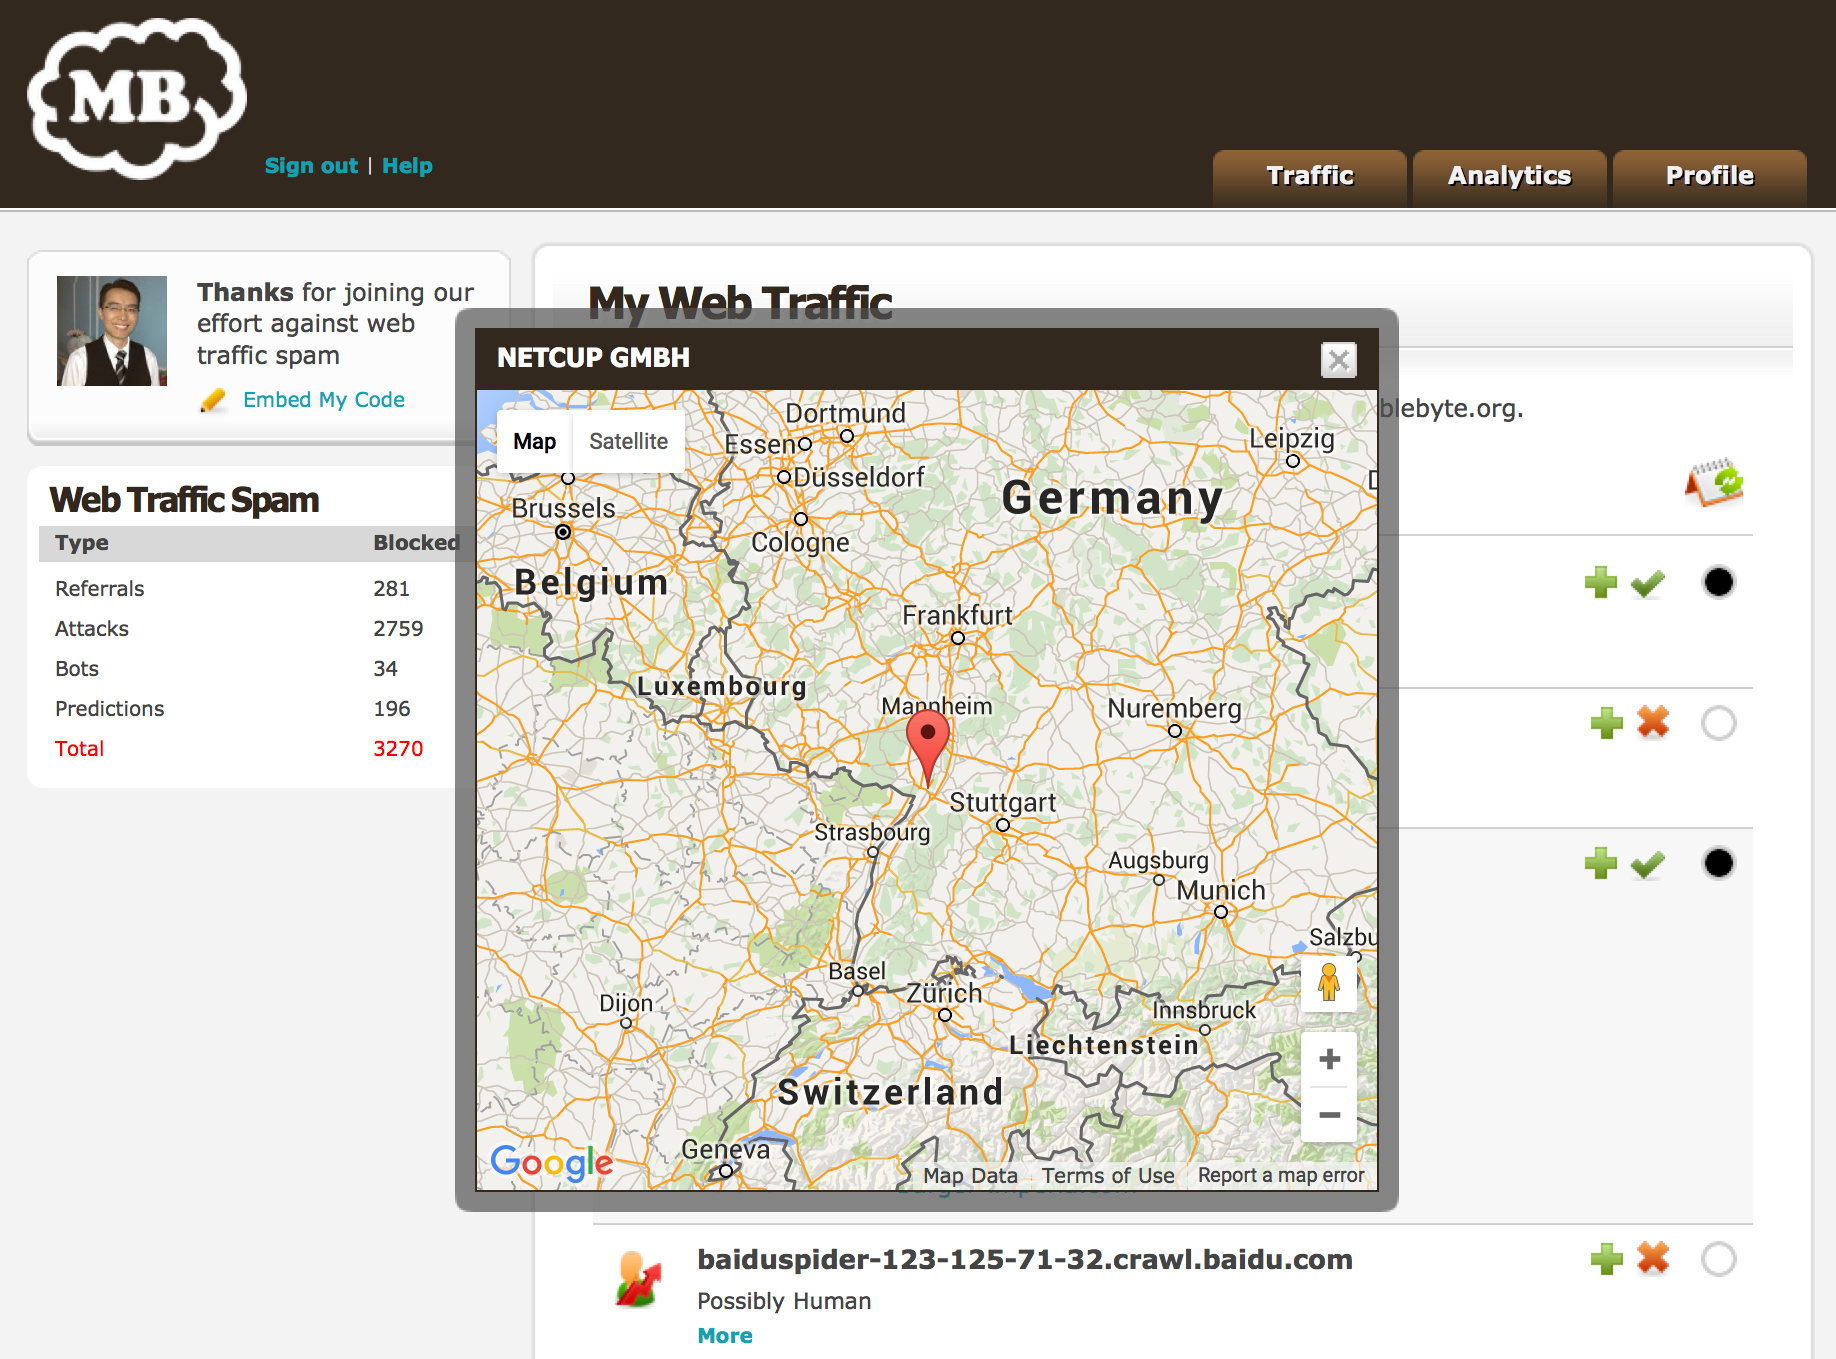
Task: Click the Sign out link
Action: click(x=311, y=166)
